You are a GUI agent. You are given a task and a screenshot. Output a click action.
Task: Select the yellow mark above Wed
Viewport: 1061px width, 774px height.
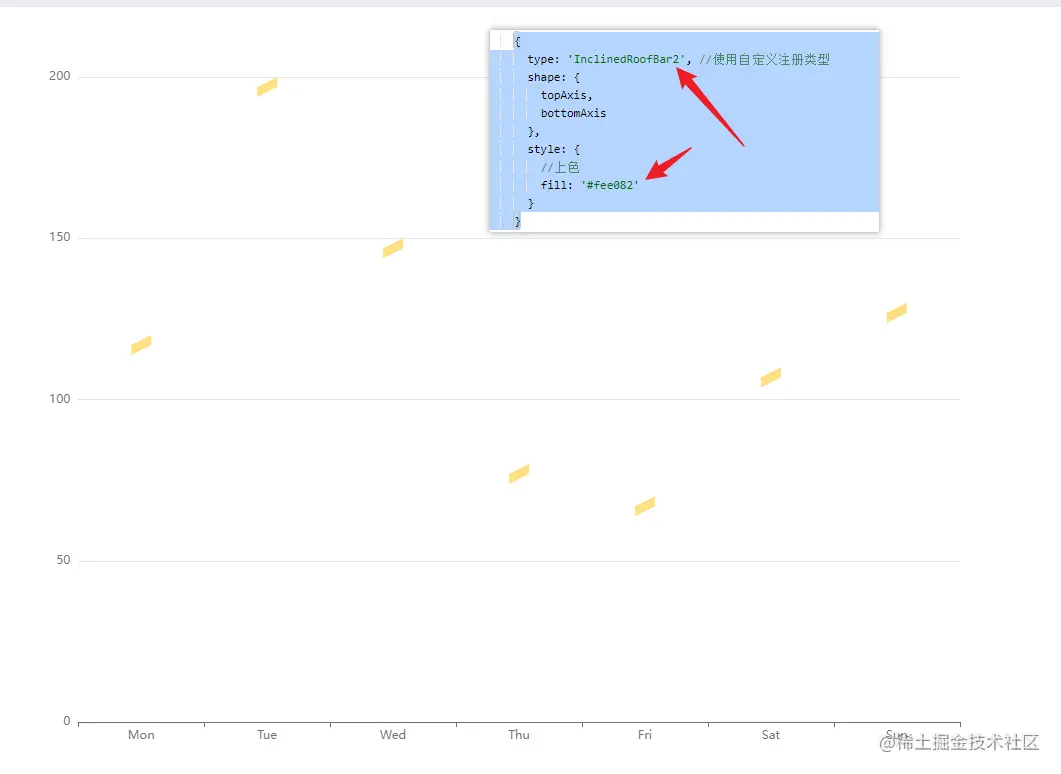point(391,249)
